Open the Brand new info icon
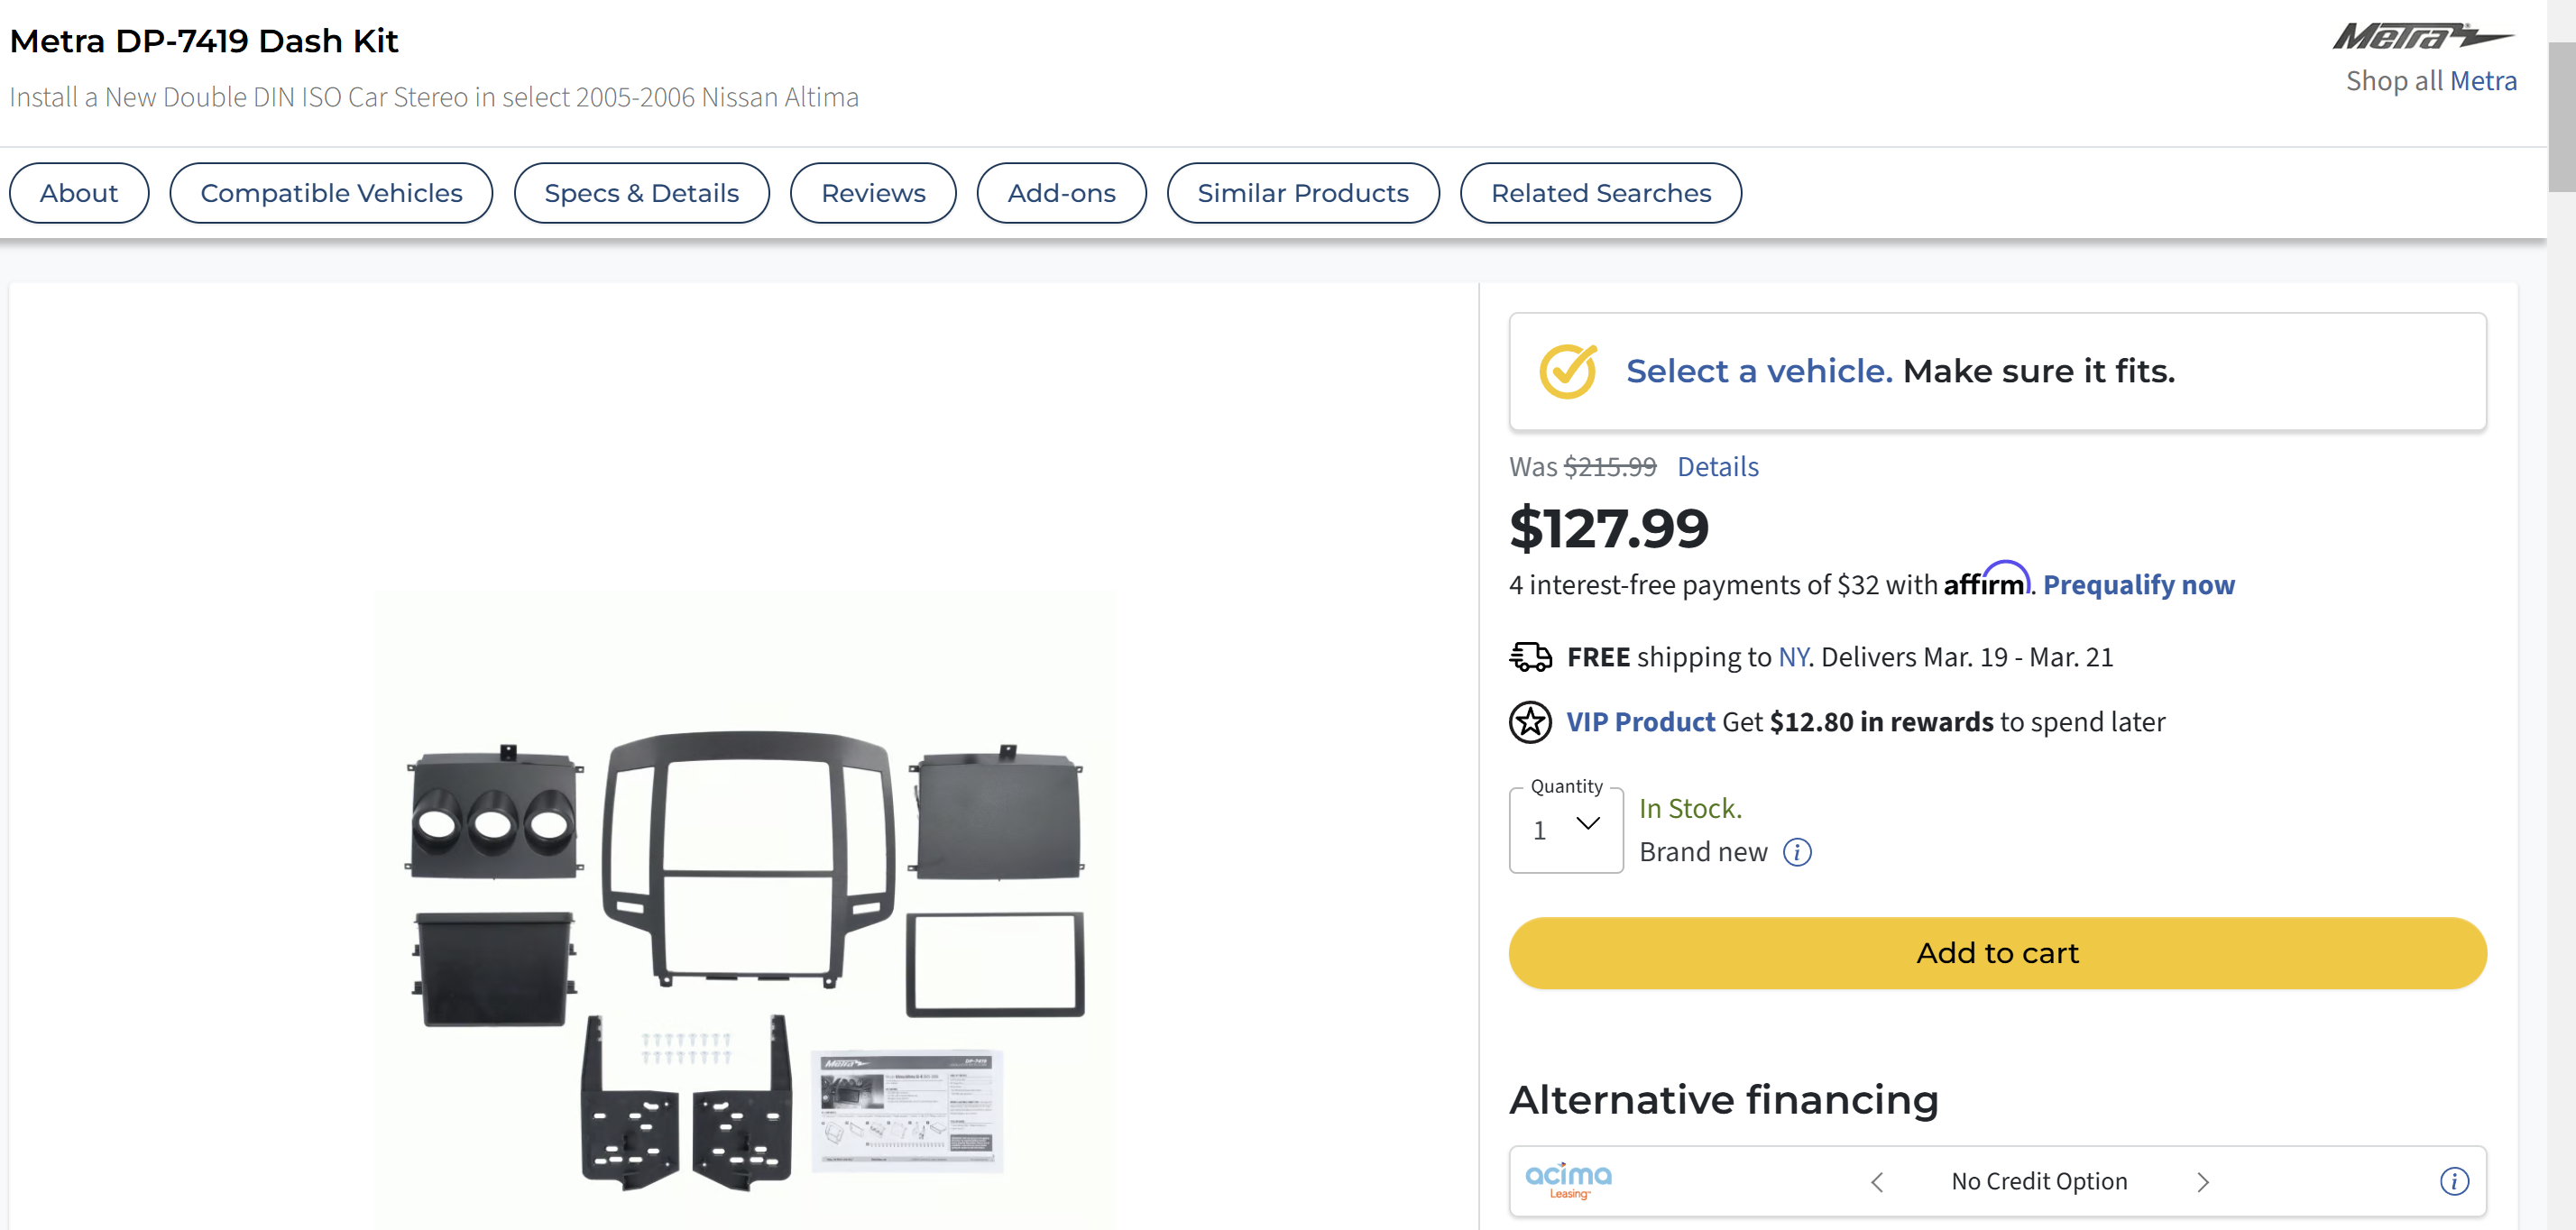Viewport: 2576px width, 1230px height. pos(1797,852)
